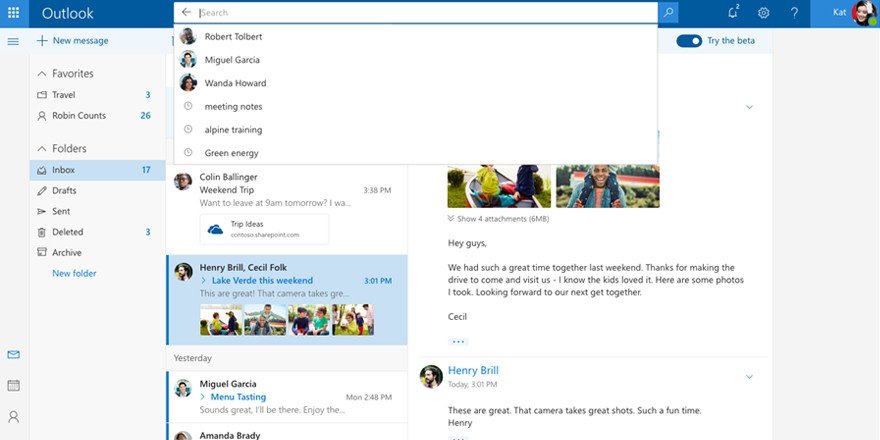The height and width of the screenshot is (440, 880).
Task: Open dropdown arrow on top message in reading pane
Action: [749, 107]
